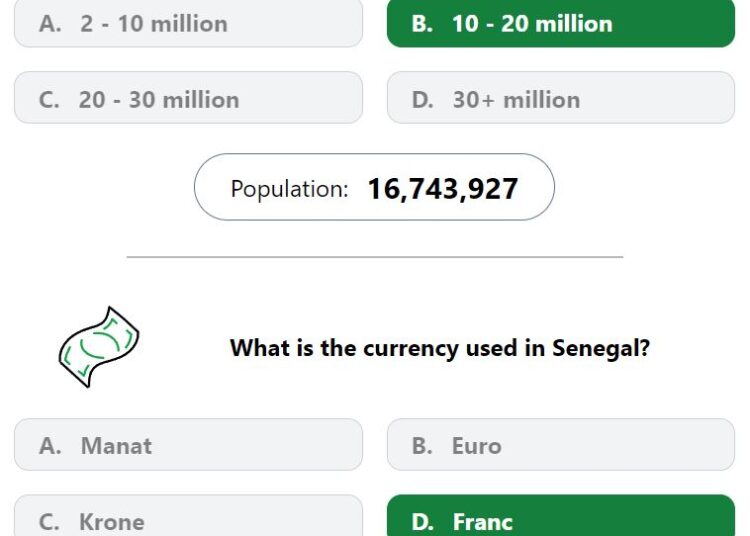
Task: Click the letter A beside Manat
Action: click(x=50, y=446)
